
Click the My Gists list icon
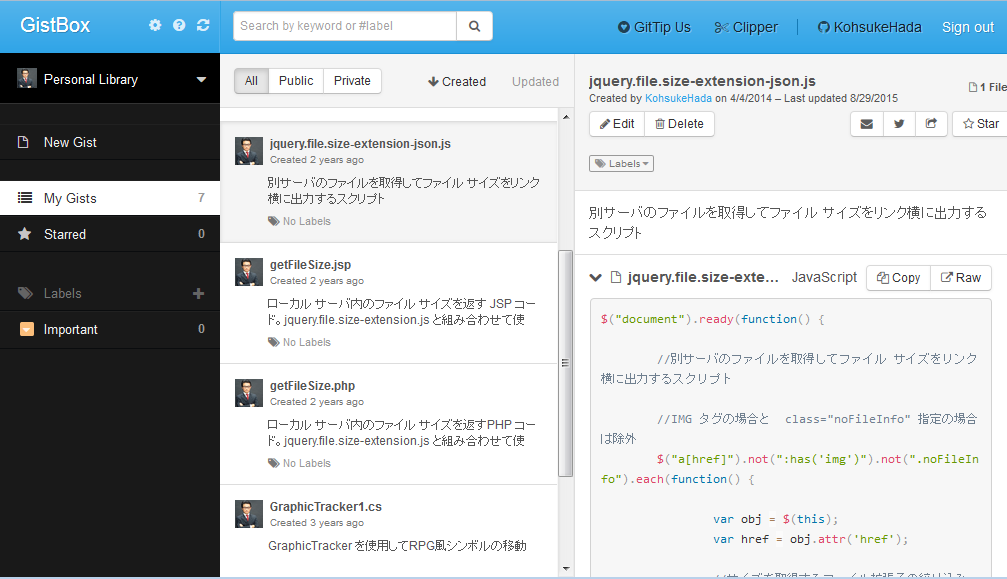point(25,198)
